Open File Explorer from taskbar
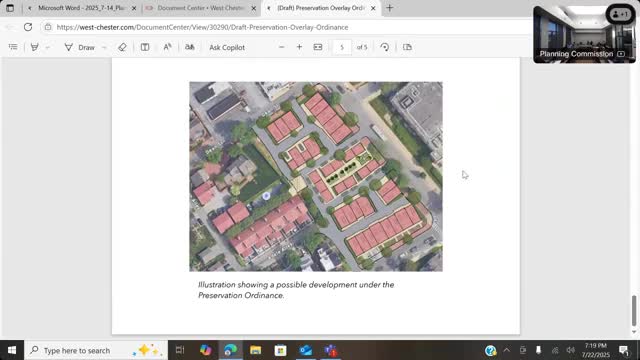The height and width of the screenshot is (360, 640). (x=256, y=350)
